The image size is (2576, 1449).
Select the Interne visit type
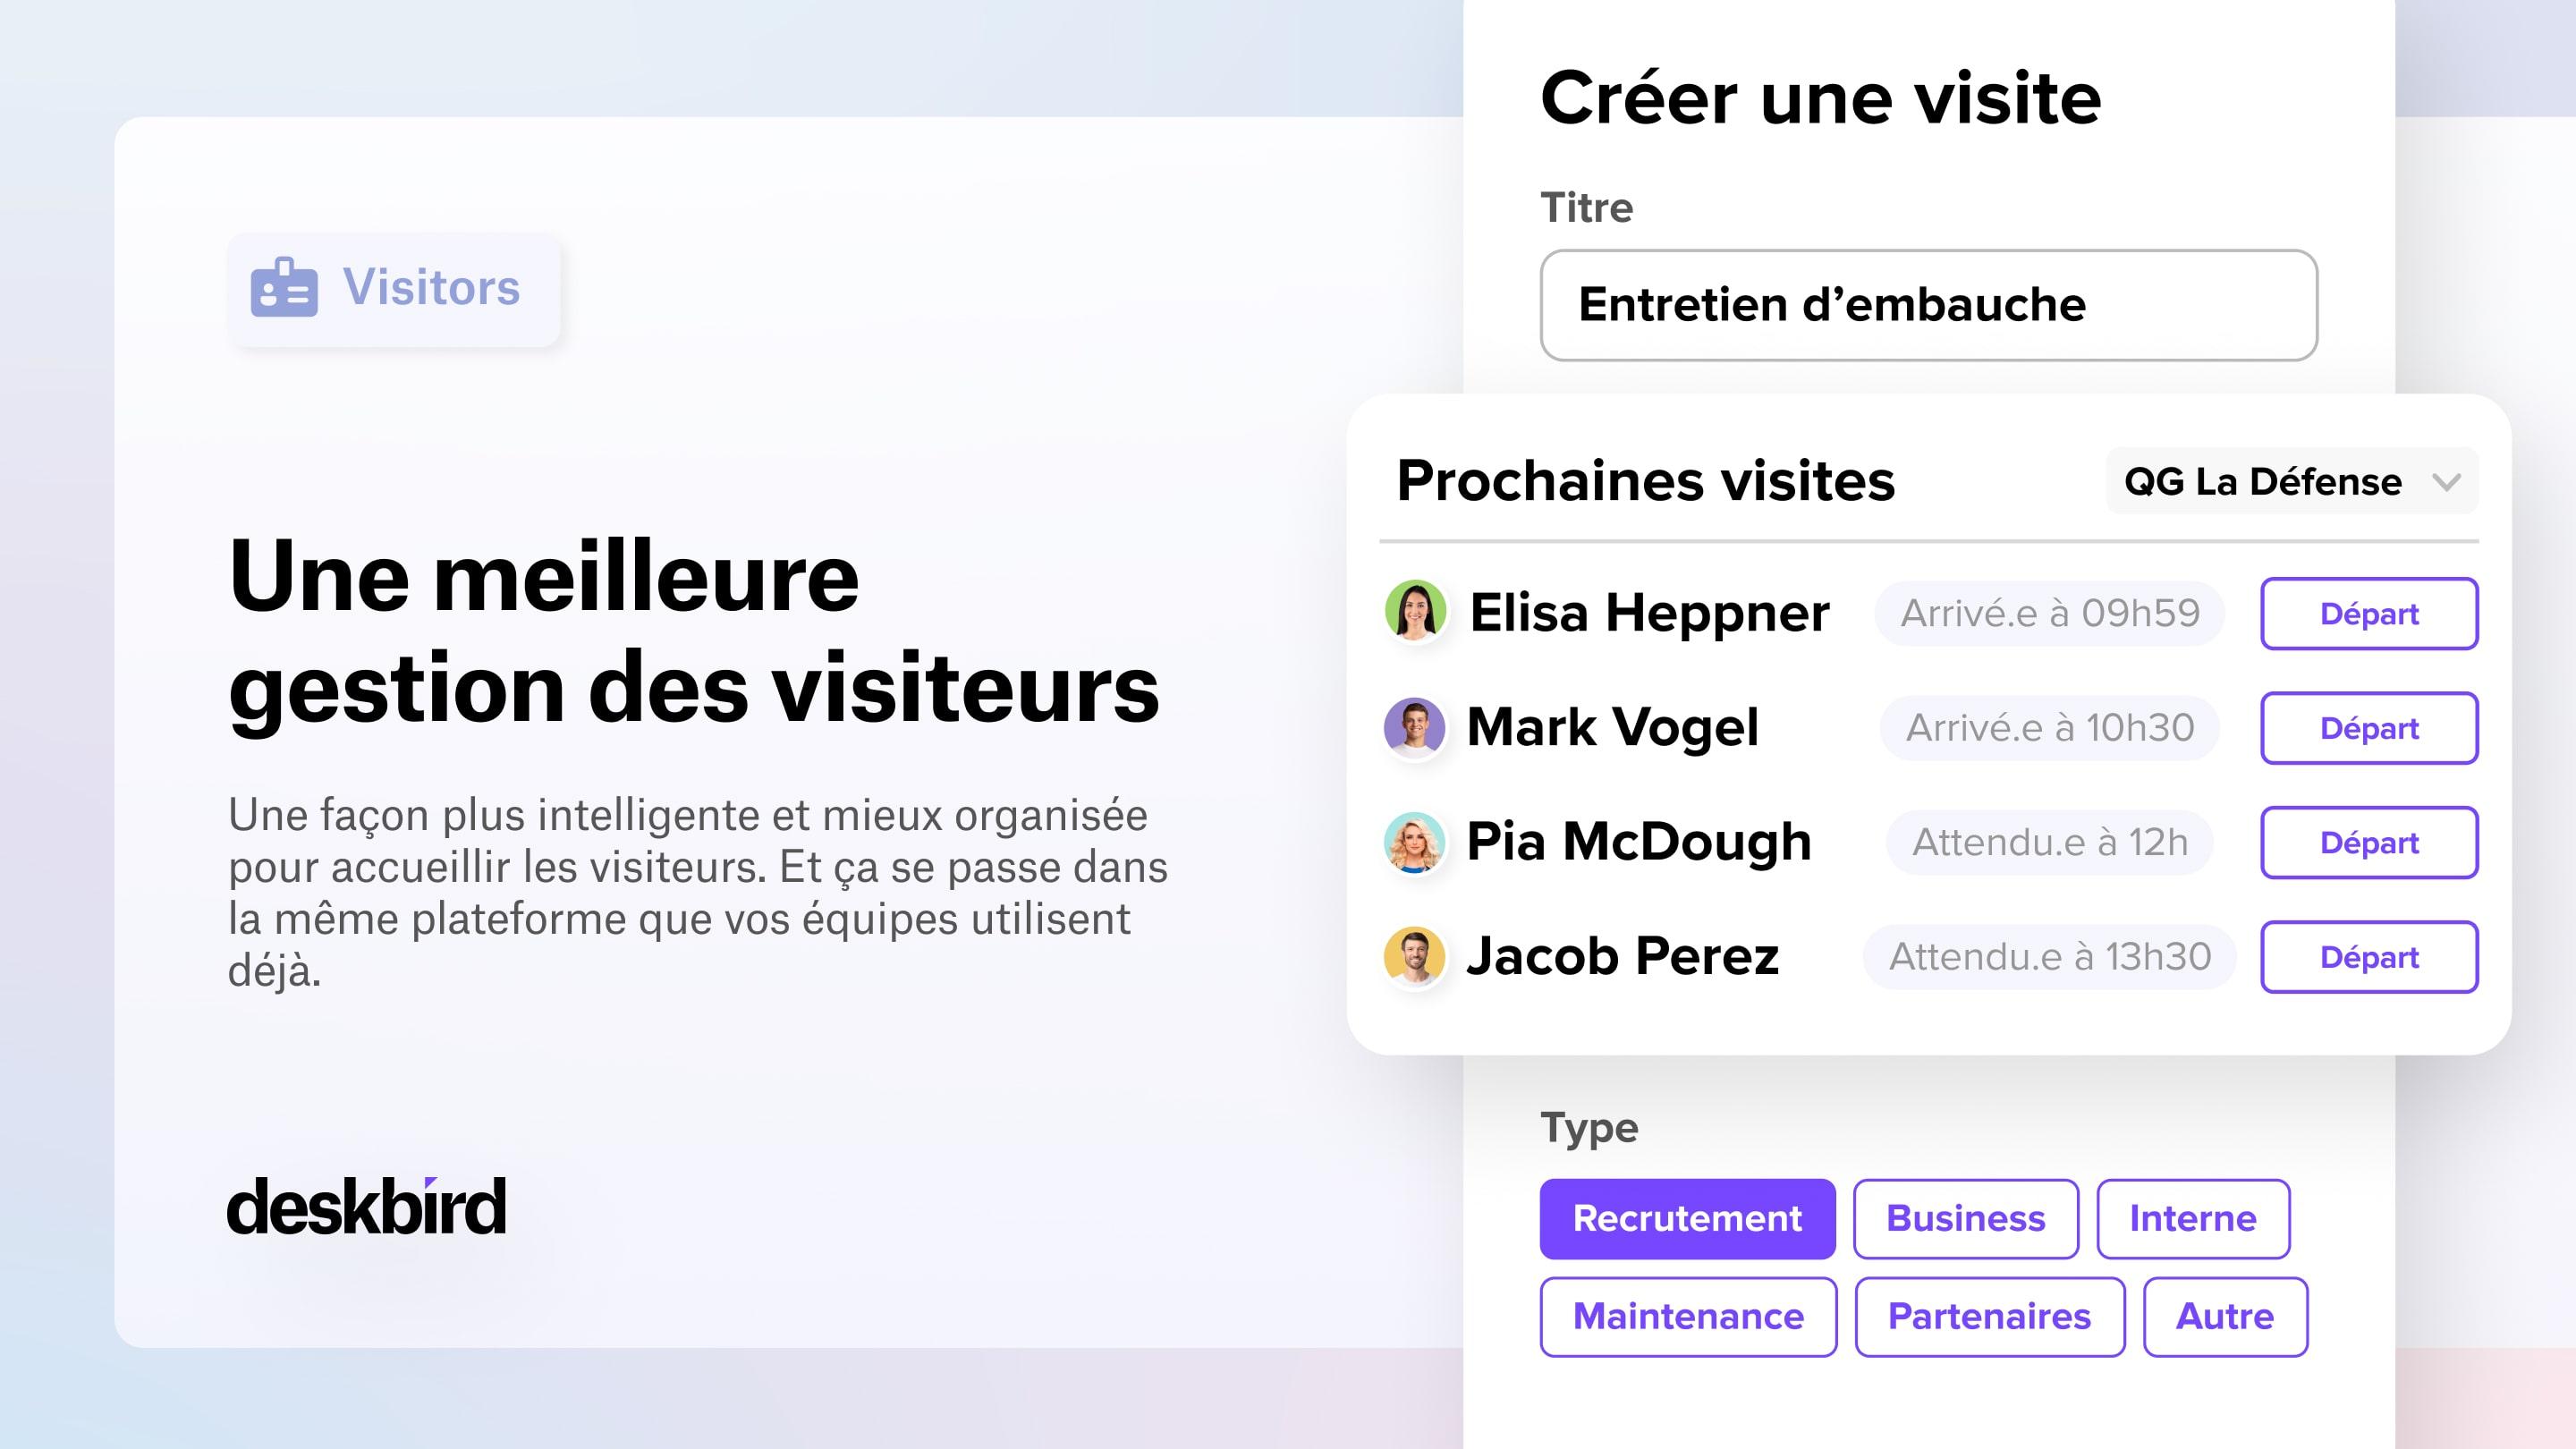[2193, 1218]
